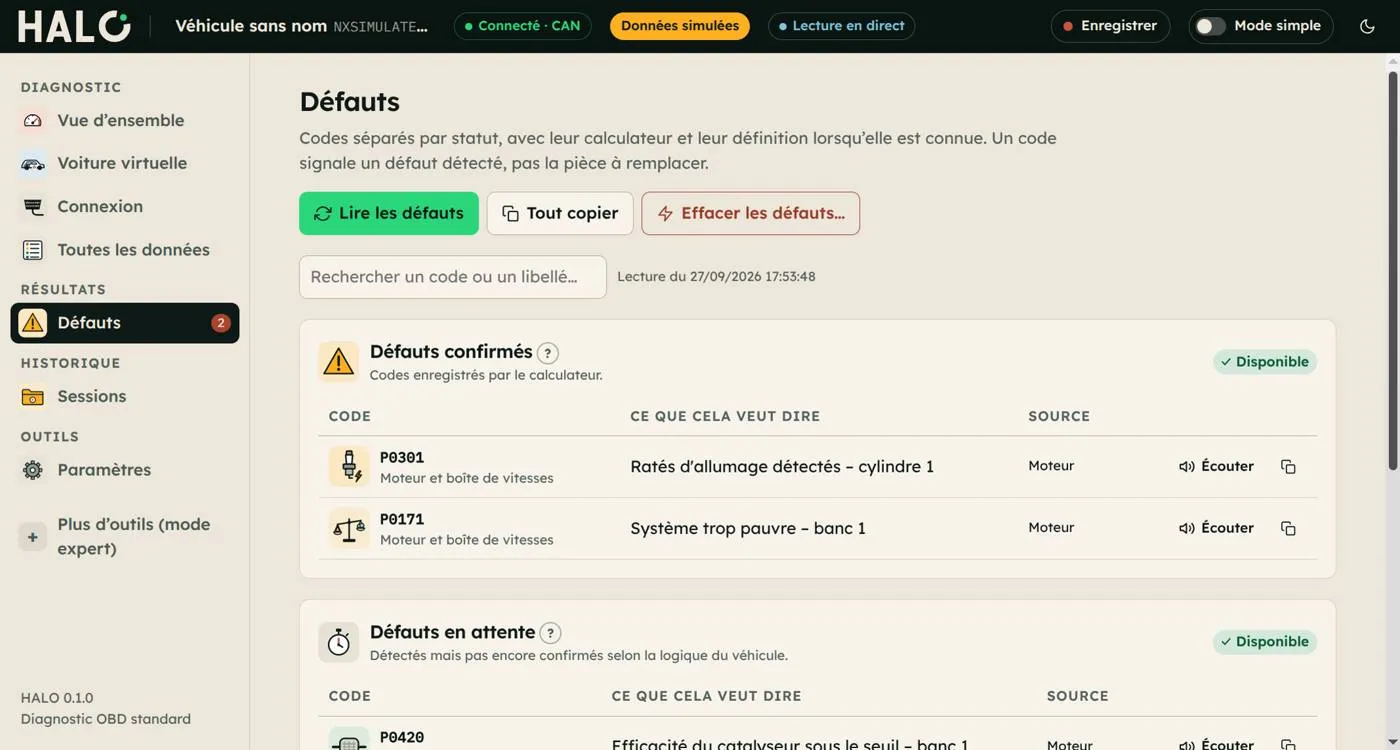Click 'Système trop pauvre – banc 1'
The image size is (1400, 750).
(748, 529)
